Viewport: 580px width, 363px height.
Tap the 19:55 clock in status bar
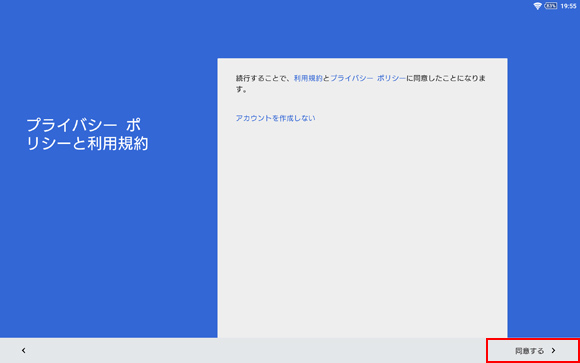[569, 6]
